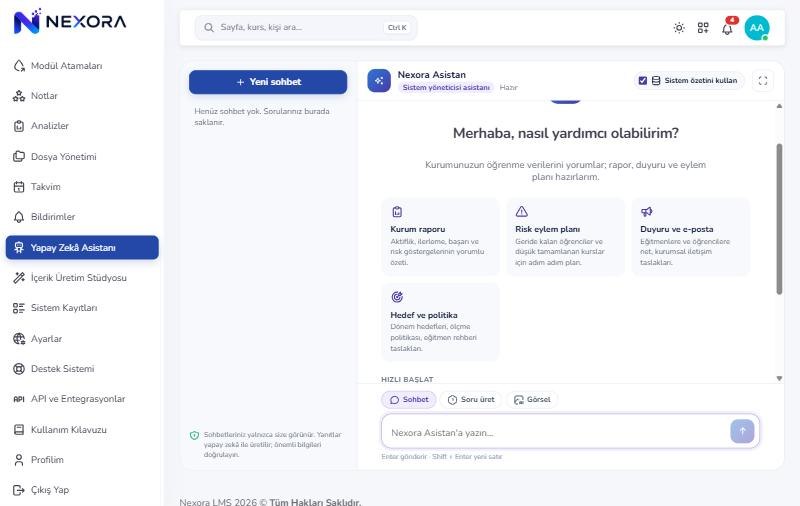Open the apps grid icon in header

[x=703, y=28]
